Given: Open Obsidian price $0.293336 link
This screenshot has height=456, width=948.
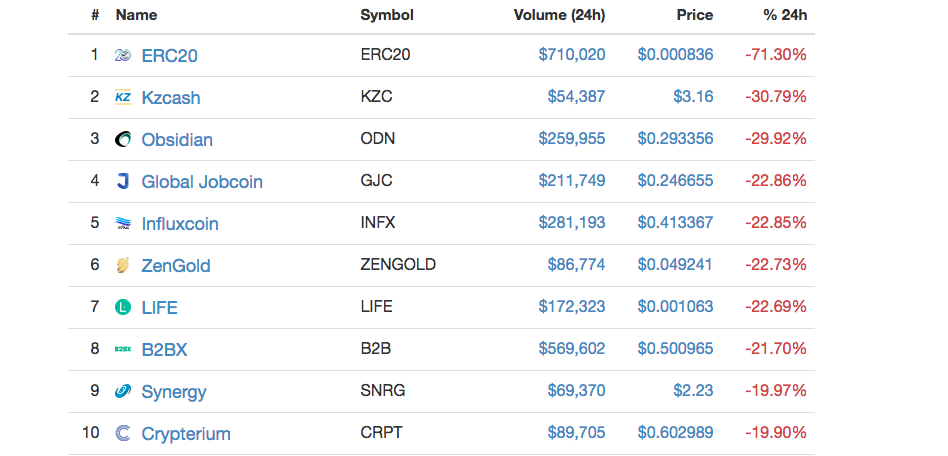Looking at the screenshot, I should click(x=676, y=139).
